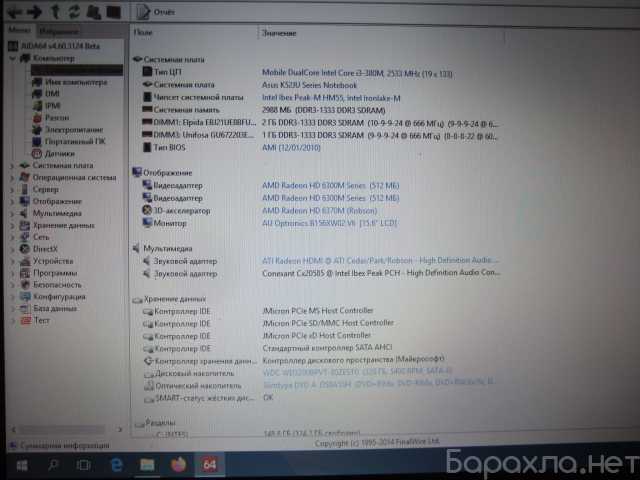Select the AIDA64 v4.60 Beta root node

pyautogui.click(x=60, y=46)
